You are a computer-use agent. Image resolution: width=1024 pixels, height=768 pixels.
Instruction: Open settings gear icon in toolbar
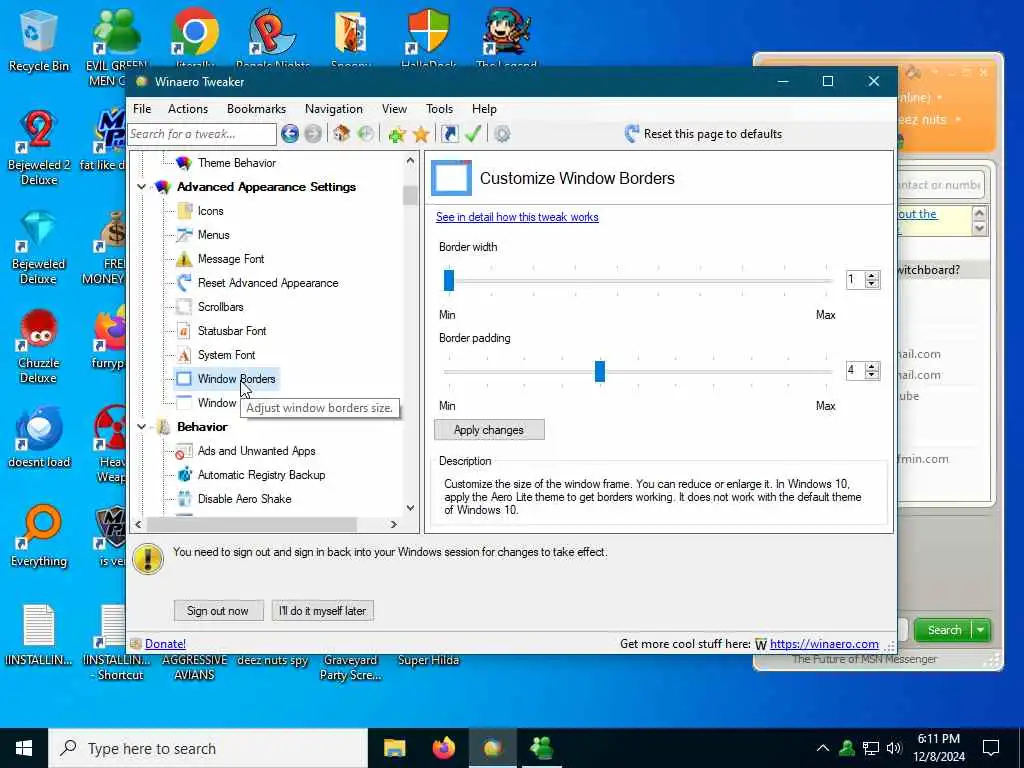[x=502, y=135]
